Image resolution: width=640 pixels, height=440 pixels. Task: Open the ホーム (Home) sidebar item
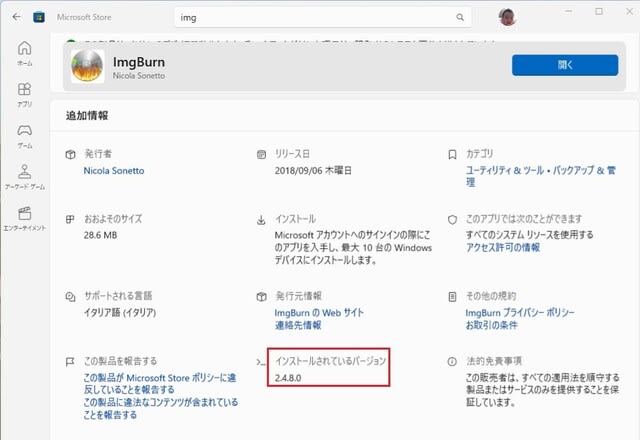(x=24, y=53)
